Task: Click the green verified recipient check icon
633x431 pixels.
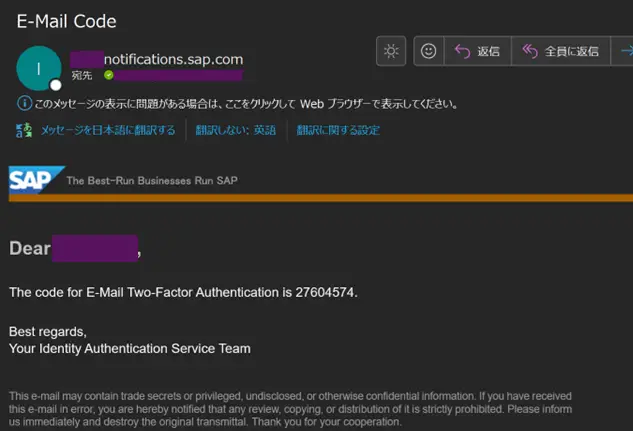Action: pos(109,75)
